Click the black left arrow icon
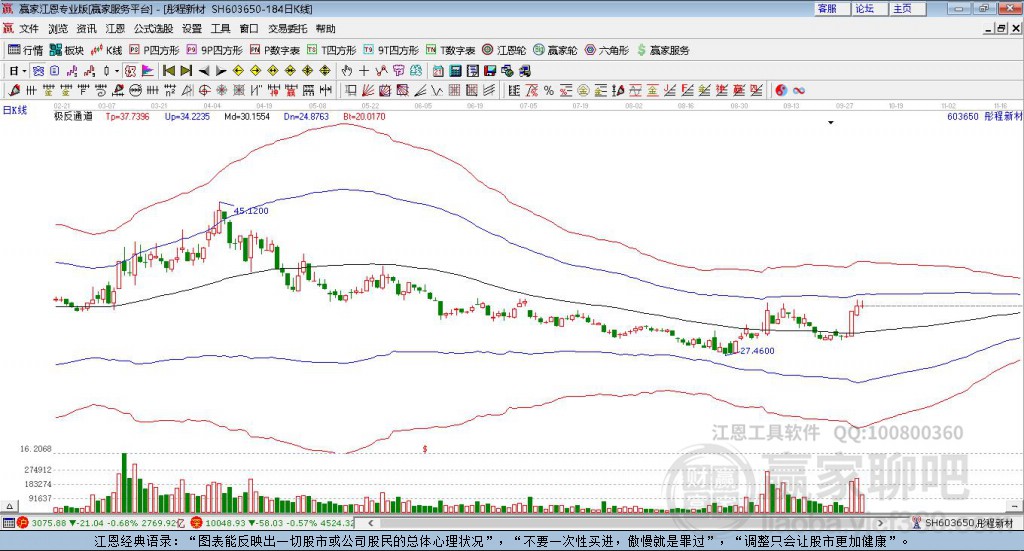The height and width of the screenshot is (551, 1024). (x=204, y=71)
